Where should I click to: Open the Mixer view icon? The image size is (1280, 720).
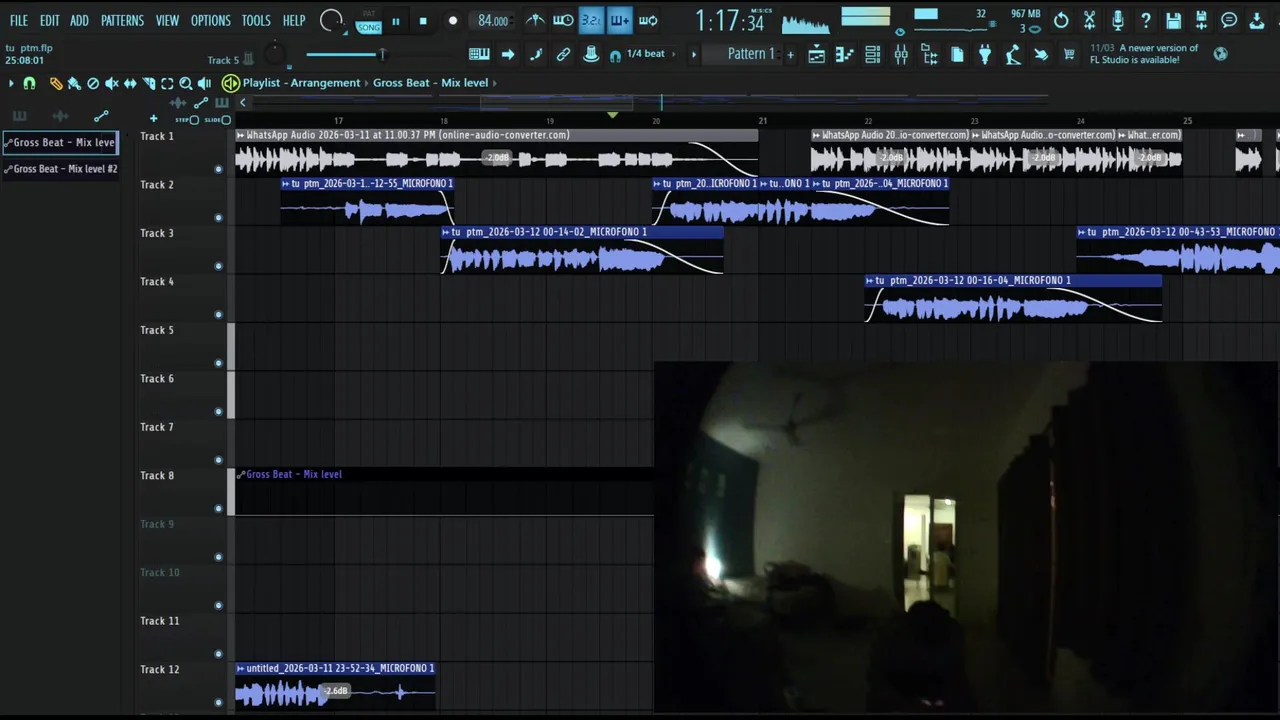[x=900, y=55]
